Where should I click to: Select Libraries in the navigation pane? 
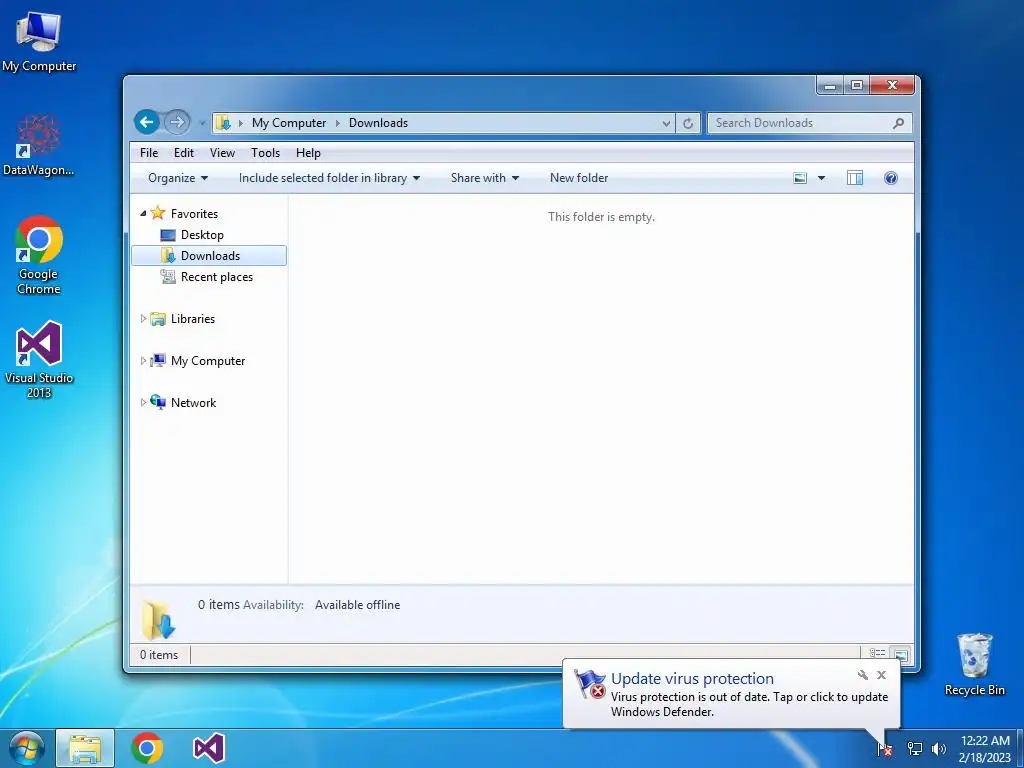click(193, 319)
